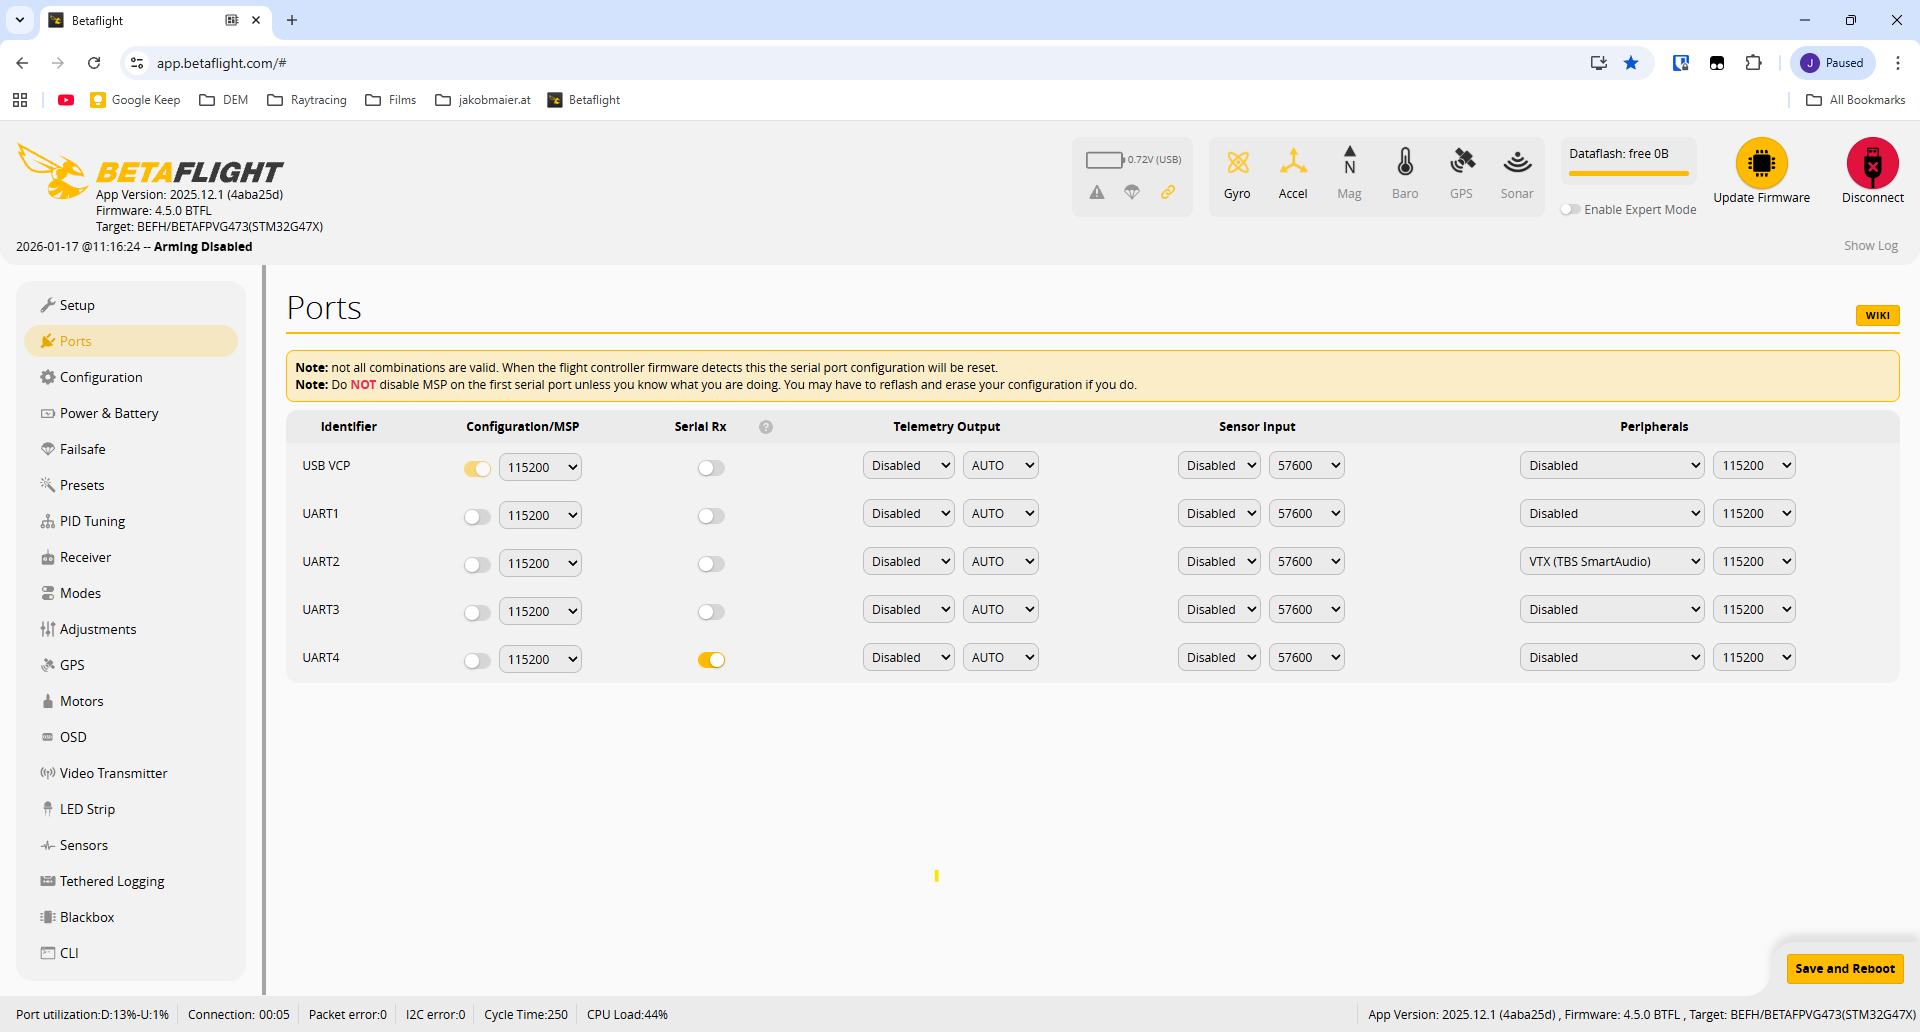The width and height of the screenshot is (1920, 1032).
Task: Click Save and Reboot button
Action: [x=1844, y=968]
